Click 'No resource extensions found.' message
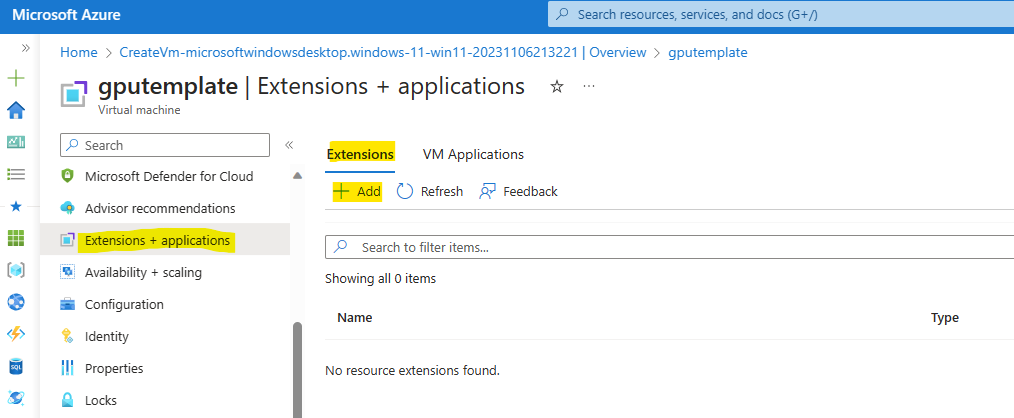Image resolution: width=1014 pixels, height=418 pixels. (413, 371)
